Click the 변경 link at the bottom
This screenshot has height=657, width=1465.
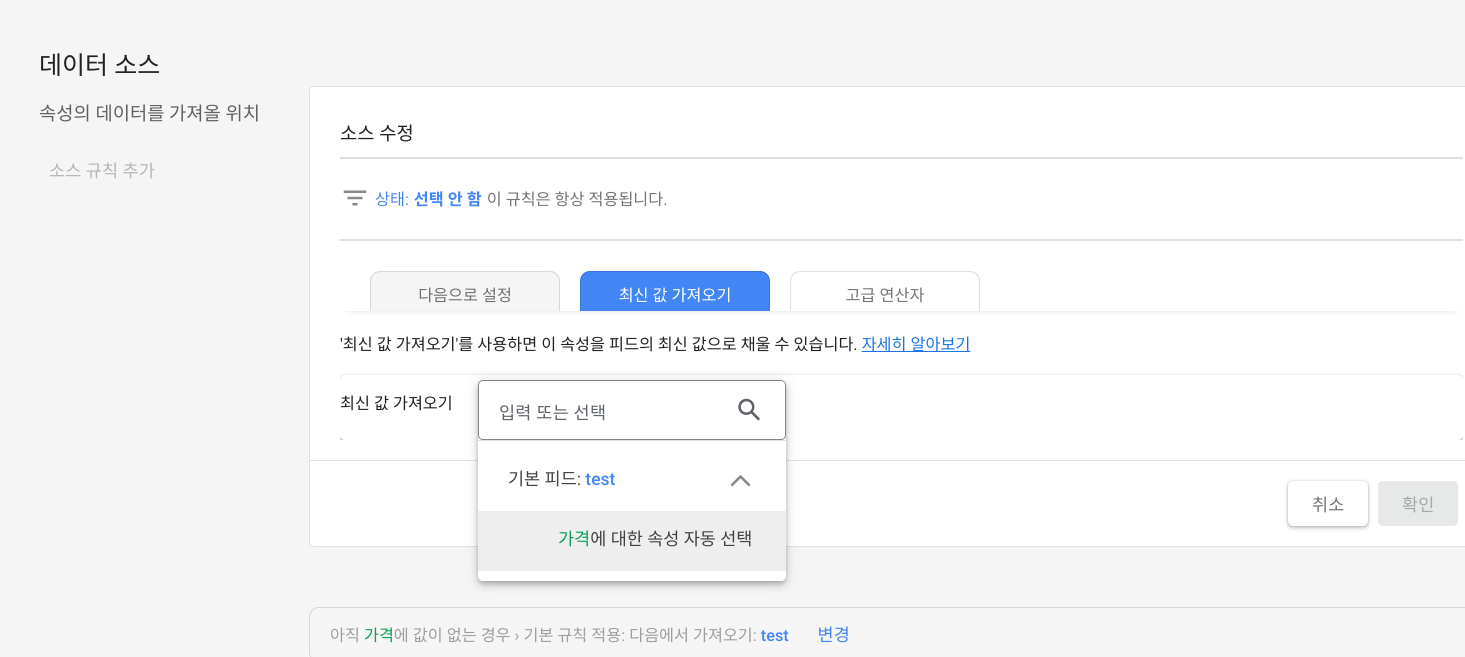(833, 634)
